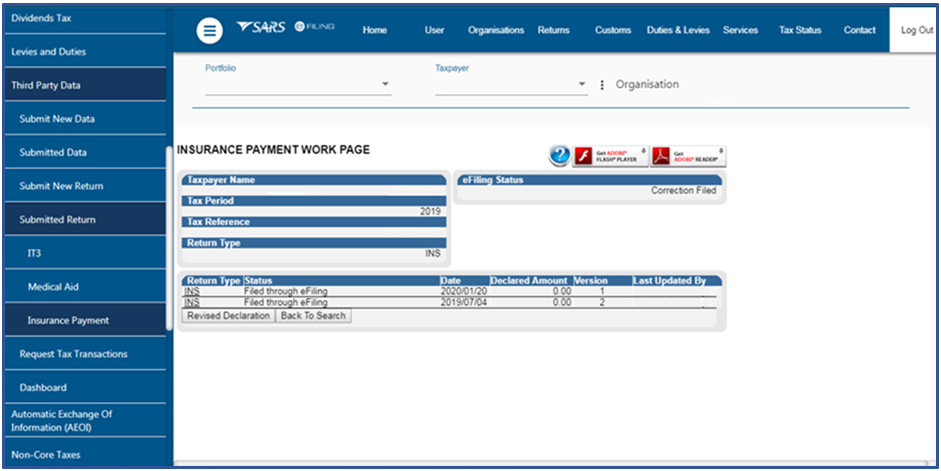Click the three-dot icon beside Organisation
This screenshot has width=941, height=471.
602,85
